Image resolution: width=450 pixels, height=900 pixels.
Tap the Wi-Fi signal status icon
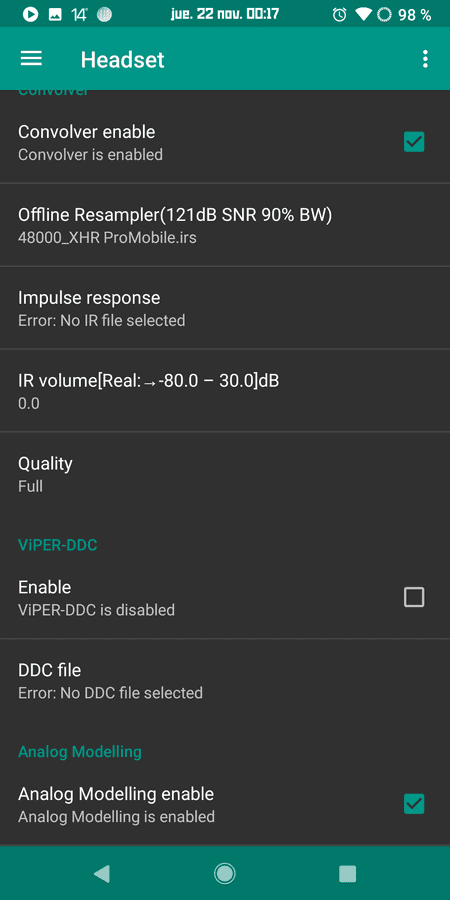pos(363,15)
